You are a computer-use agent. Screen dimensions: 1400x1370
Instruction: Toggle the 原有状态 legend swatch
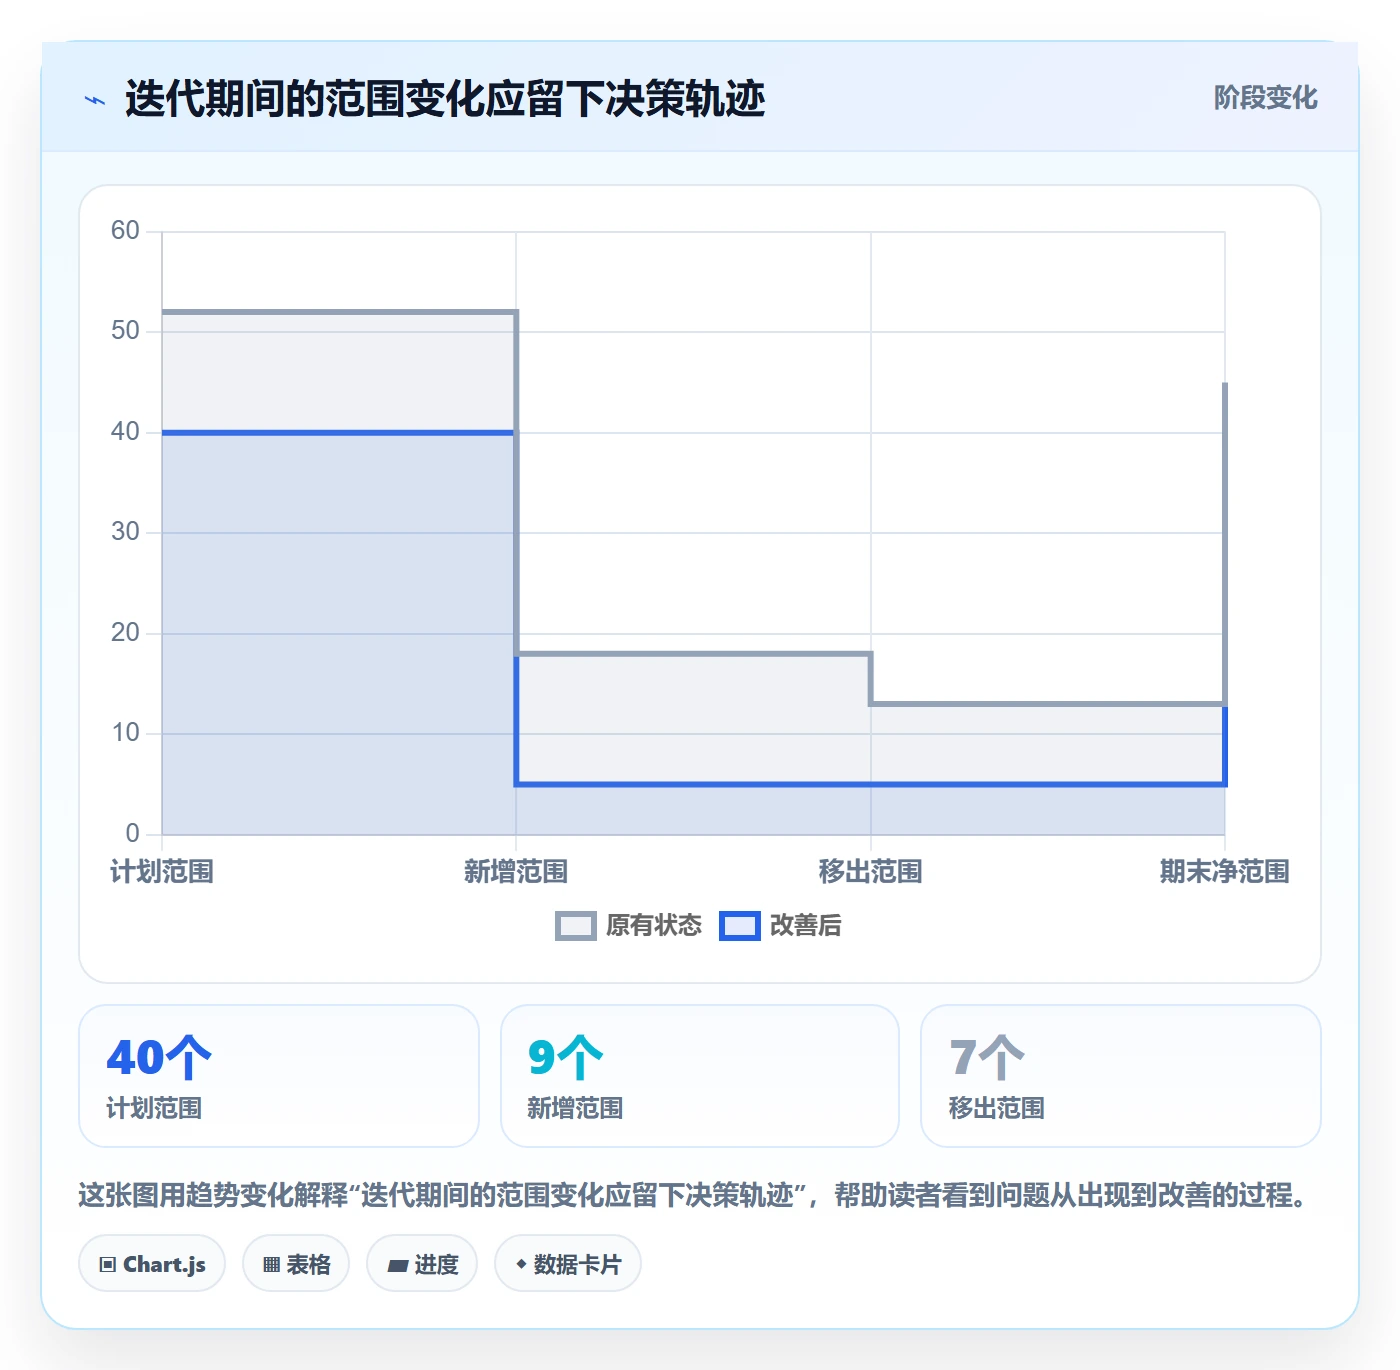tap(576, 926)
